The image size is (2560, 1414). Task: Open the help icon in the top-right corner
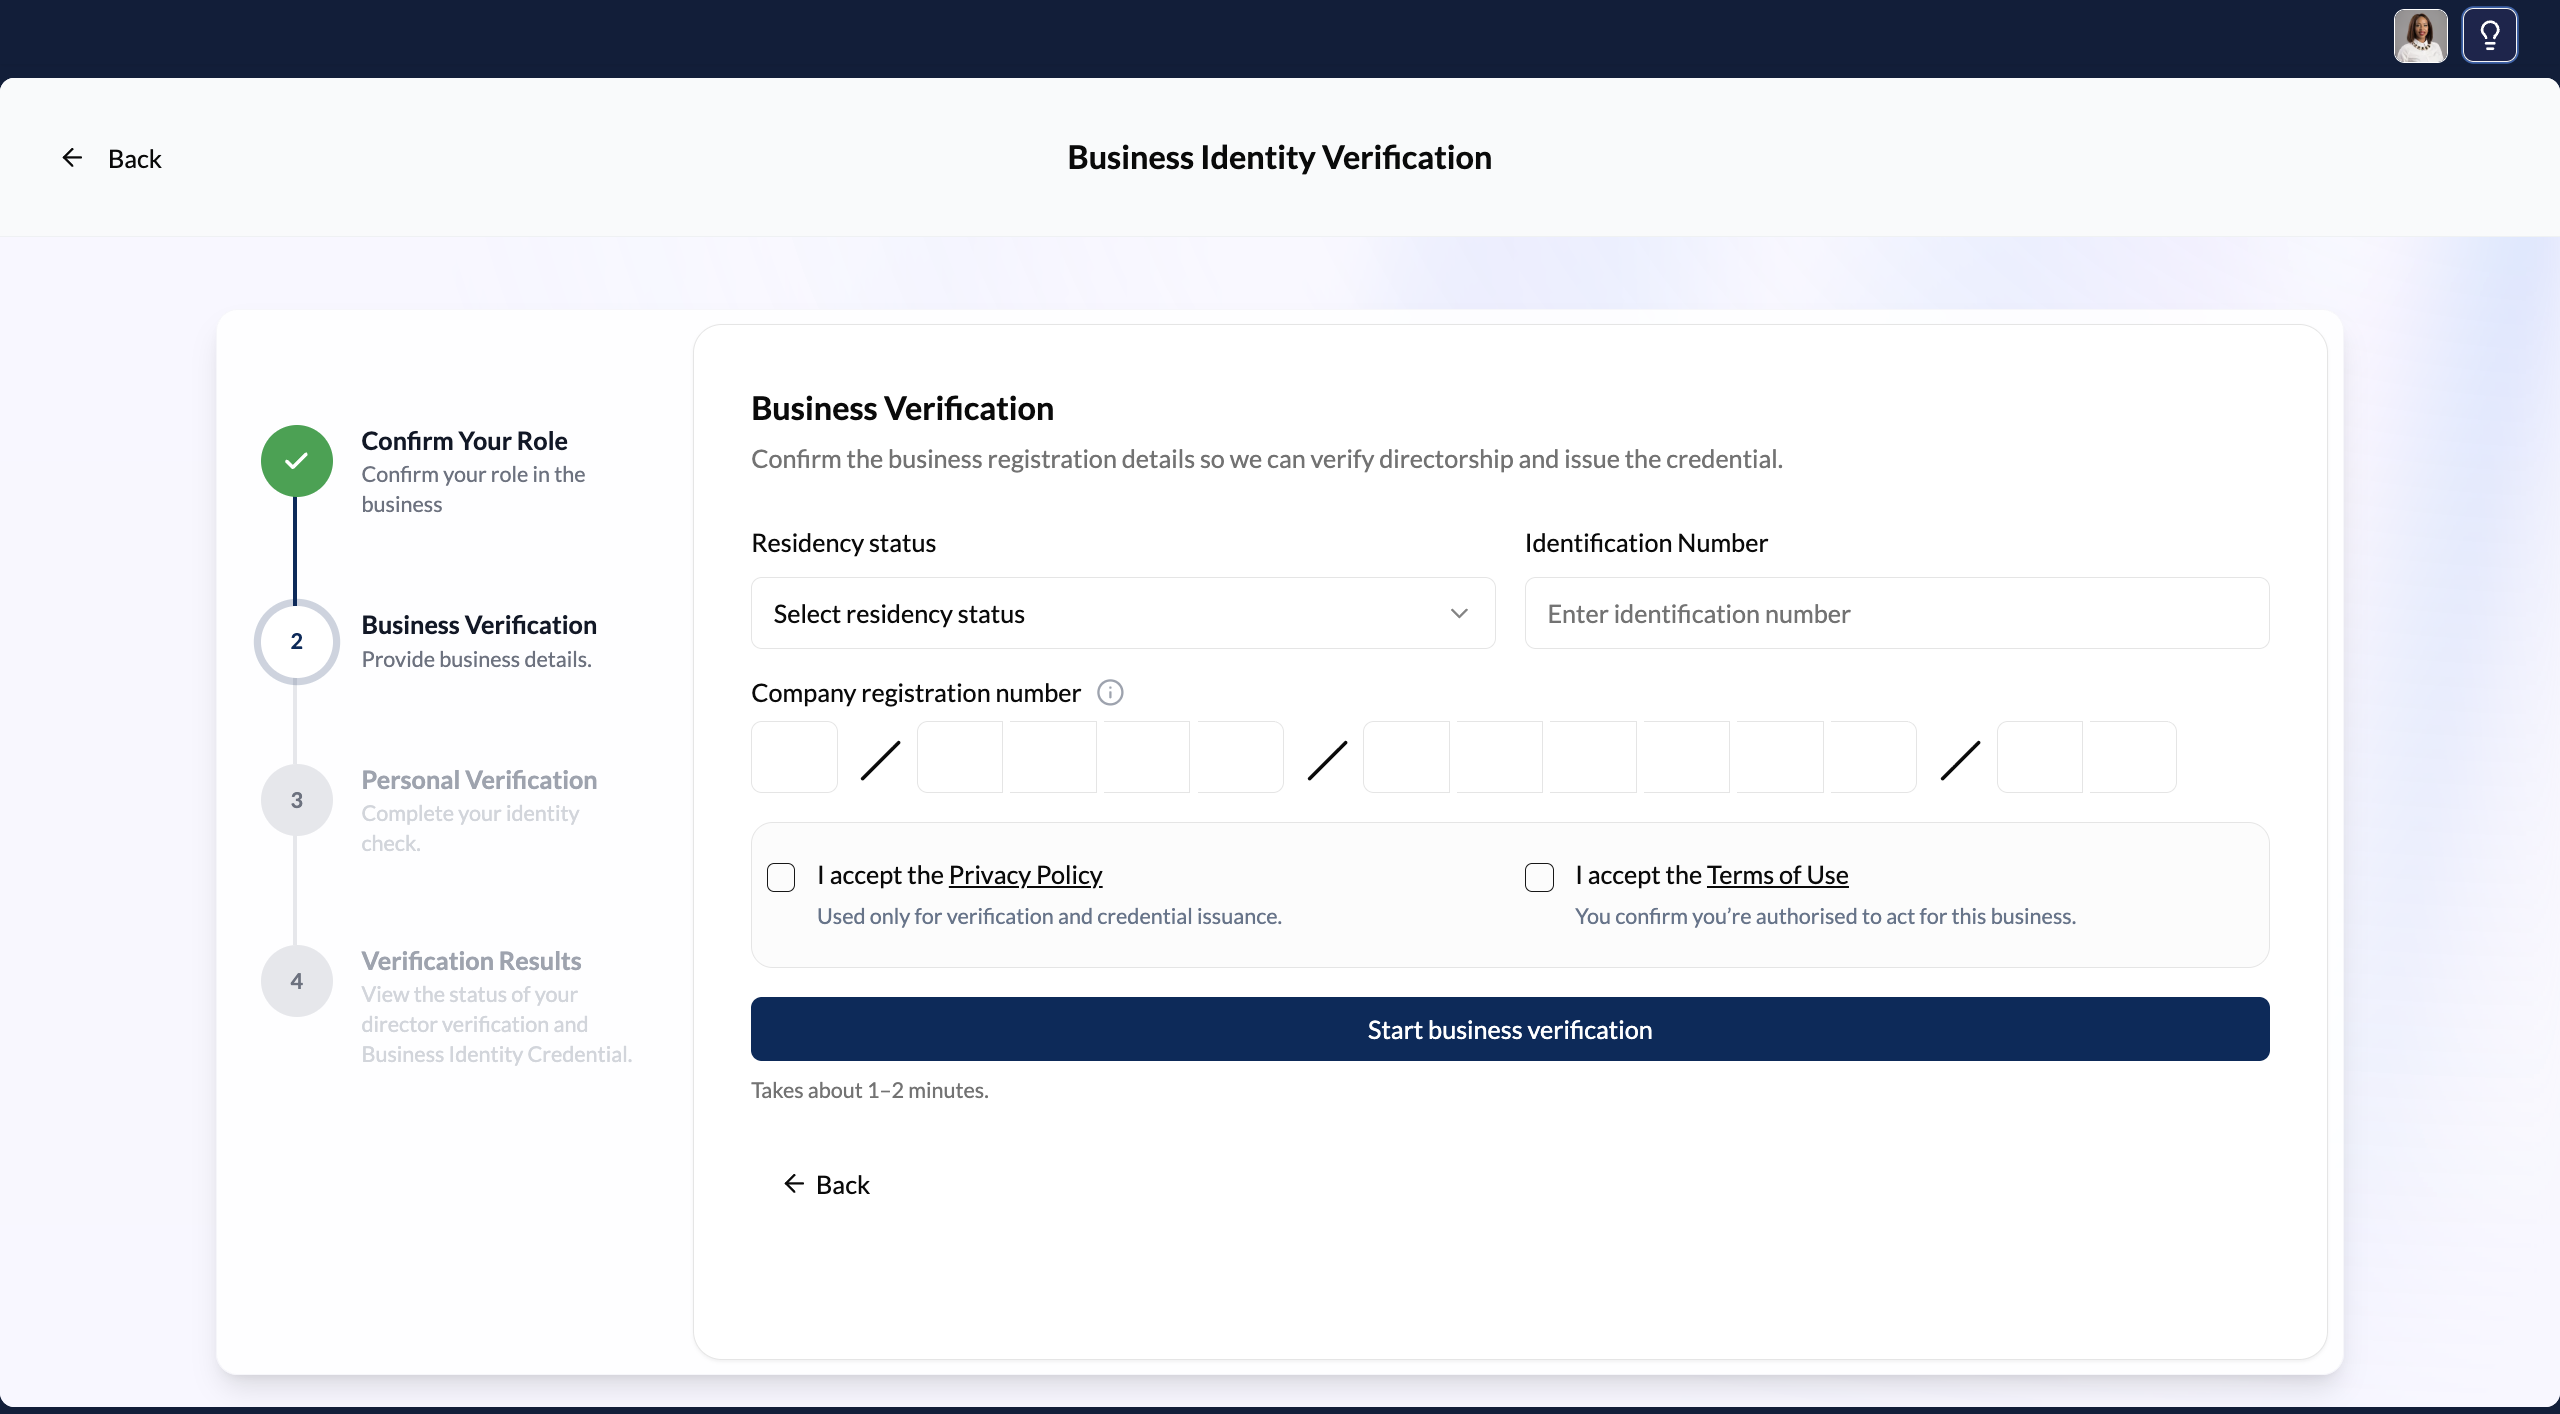coord(2489,35)
